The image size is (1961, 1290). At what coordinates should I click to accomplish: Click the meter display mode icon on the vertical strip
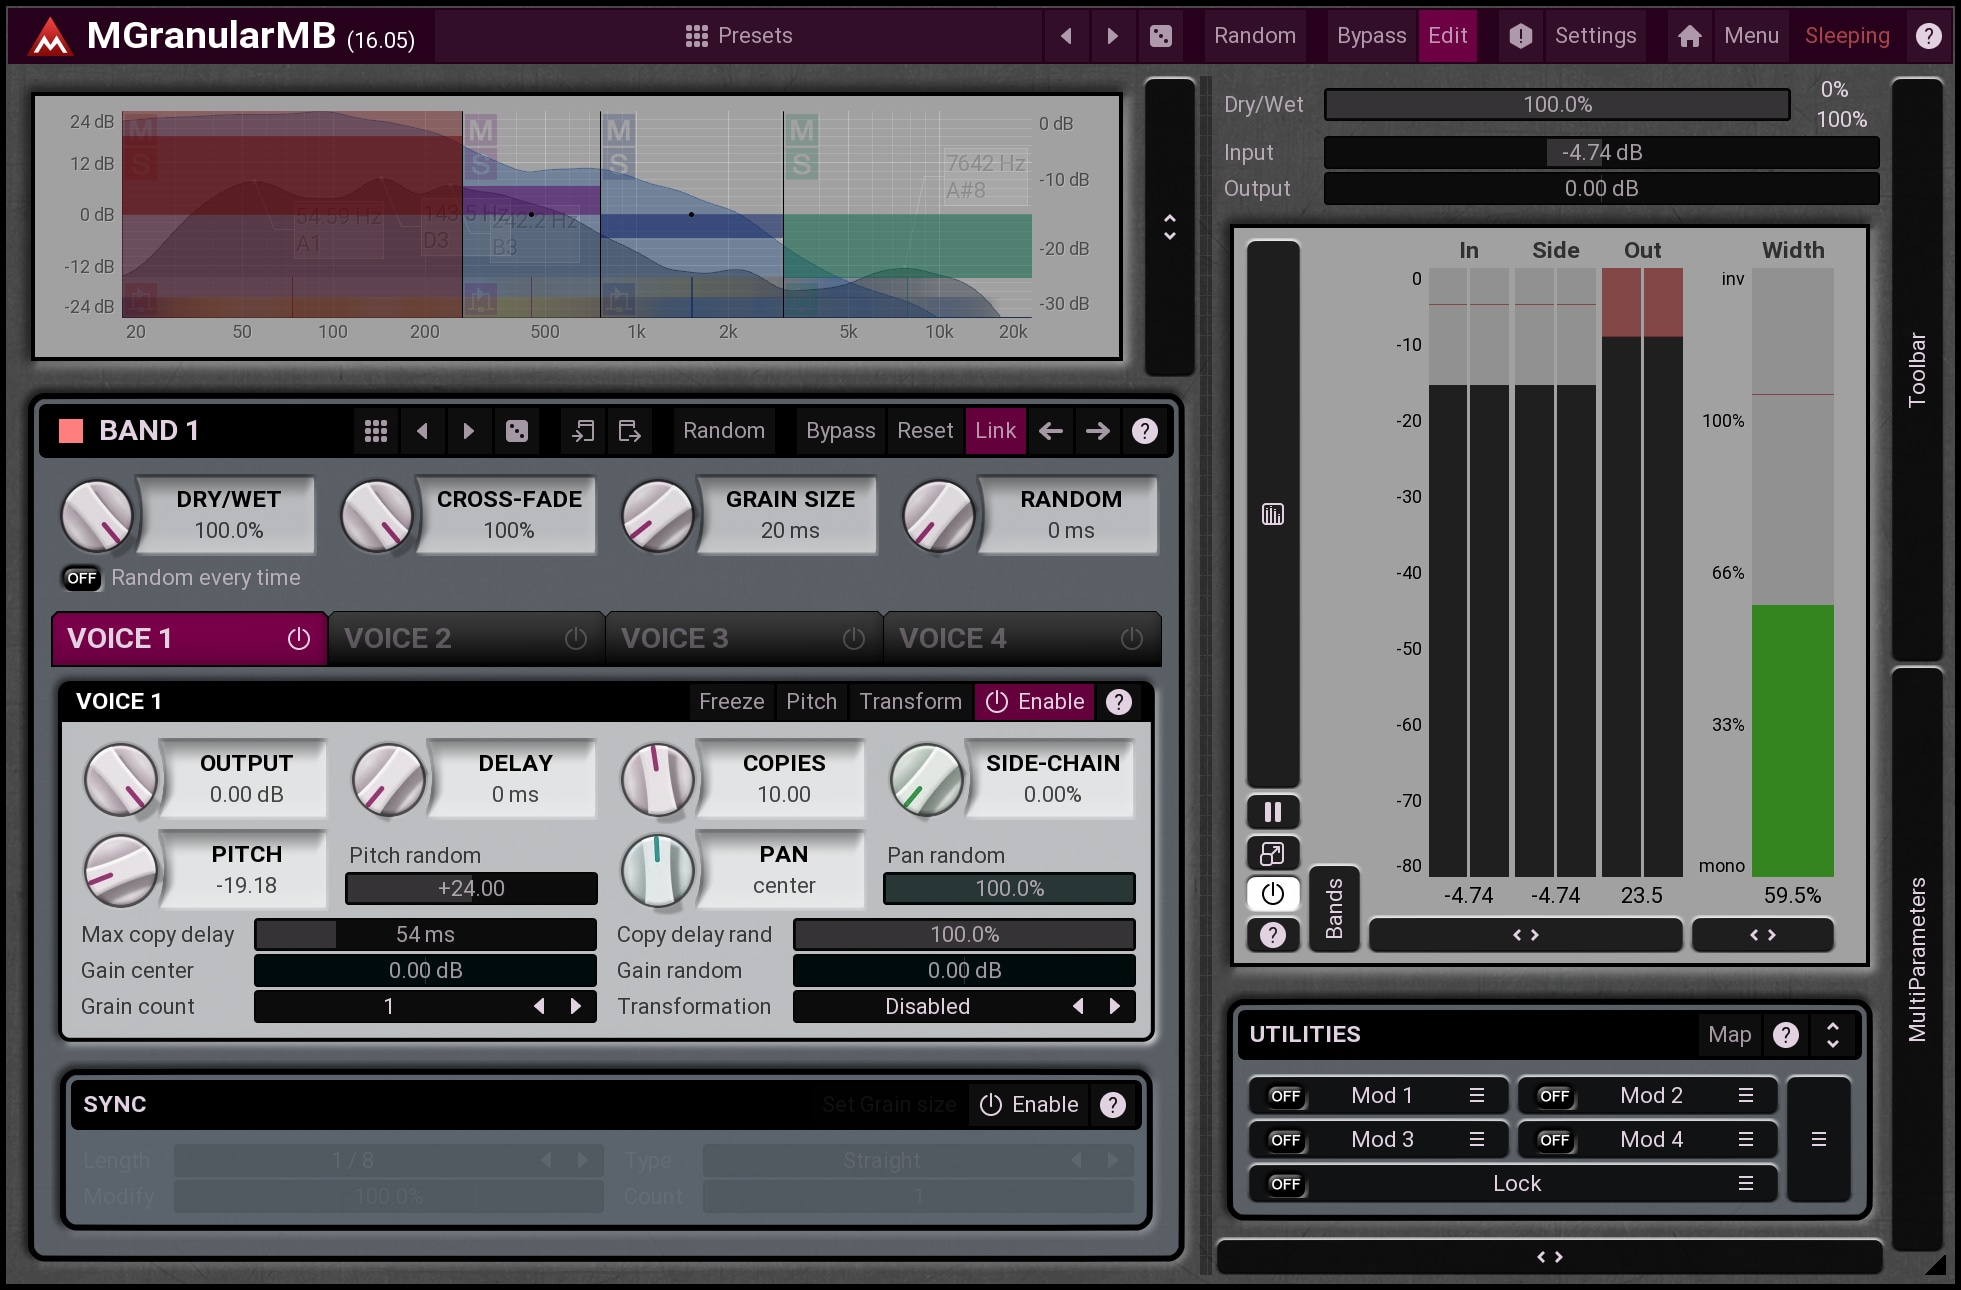pos(1272,515)
